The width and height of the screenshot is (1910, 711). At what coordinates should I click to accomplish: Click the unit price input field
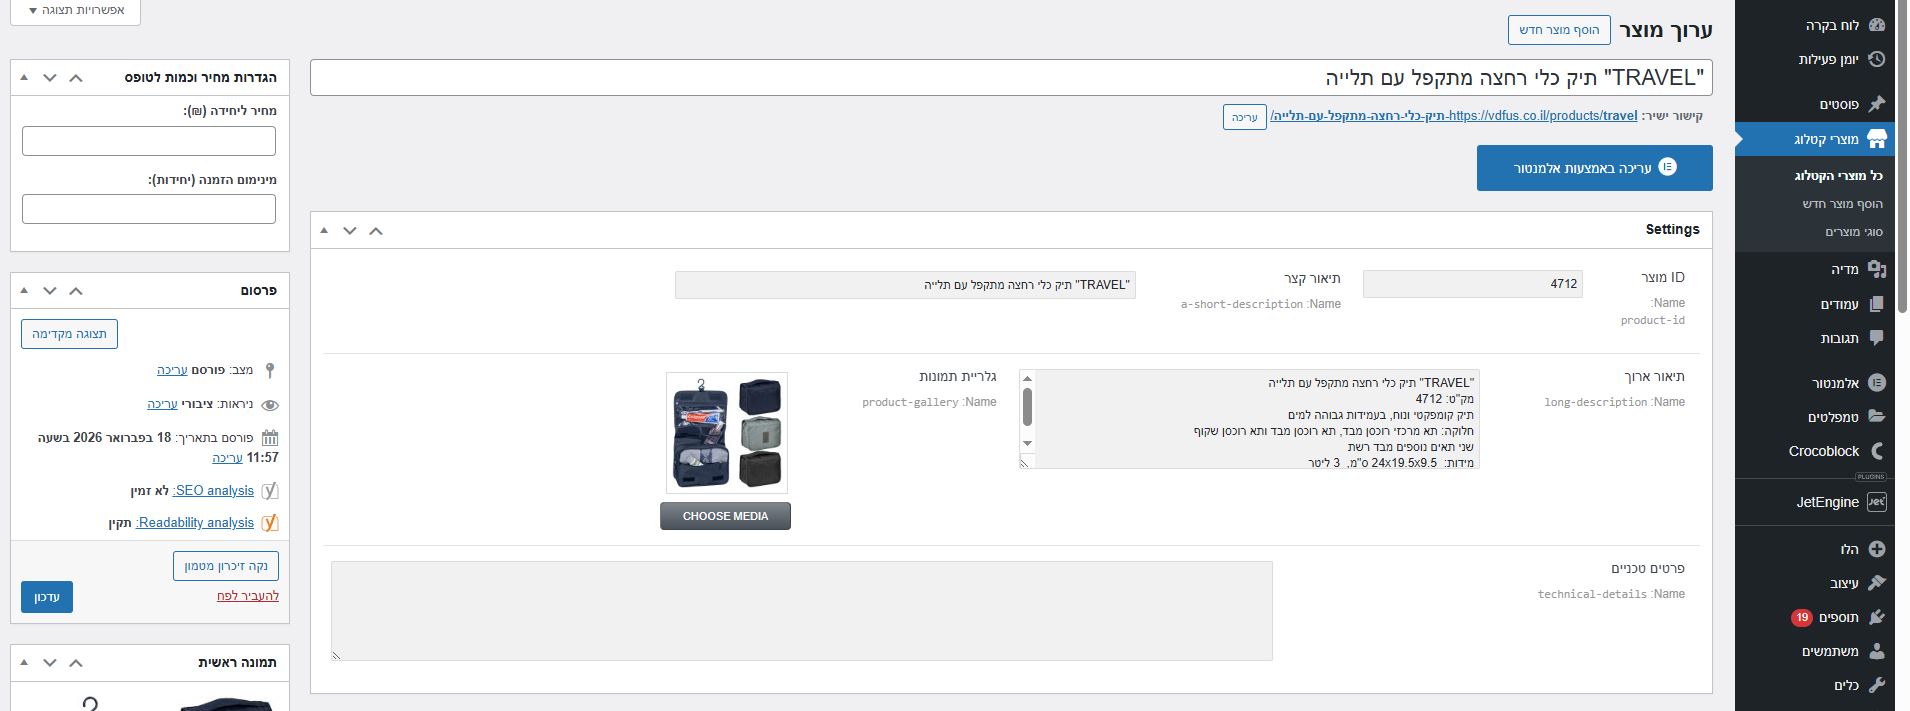[x=149, y=141]
